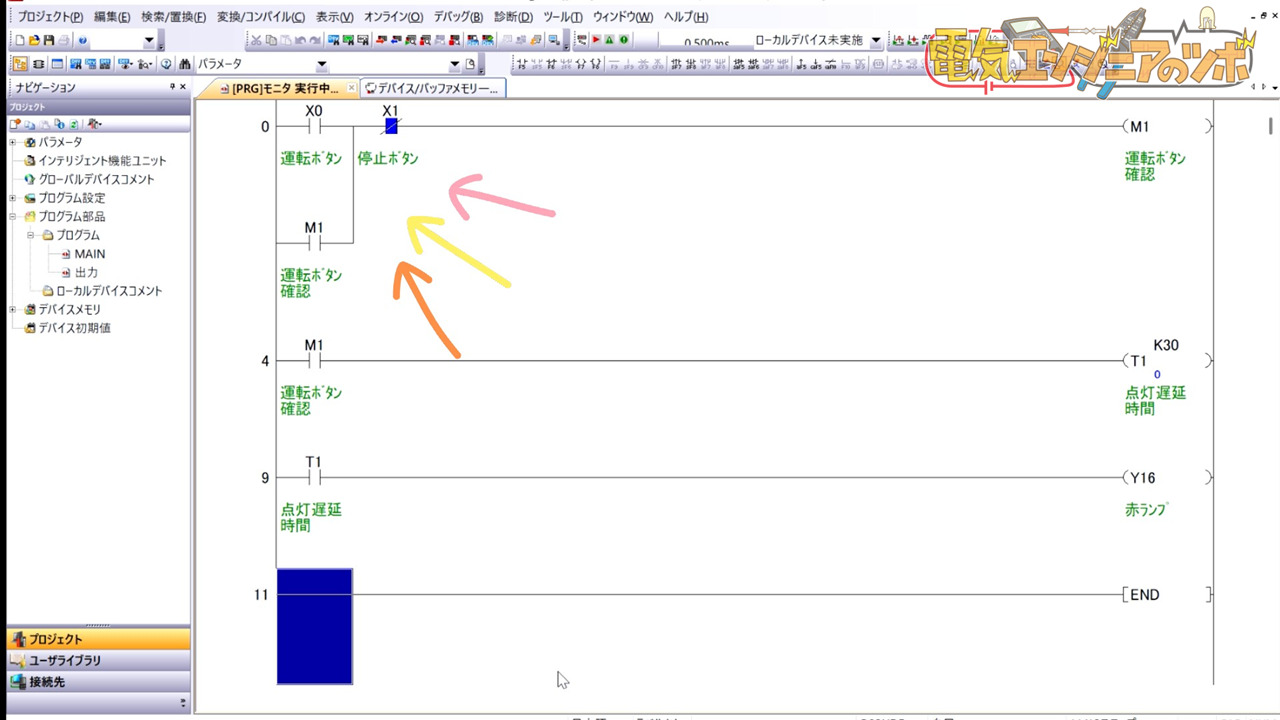Click the New Project toolbar icon
The height and width of the screenshot is (720, 1280).
(x=20, y=41)
